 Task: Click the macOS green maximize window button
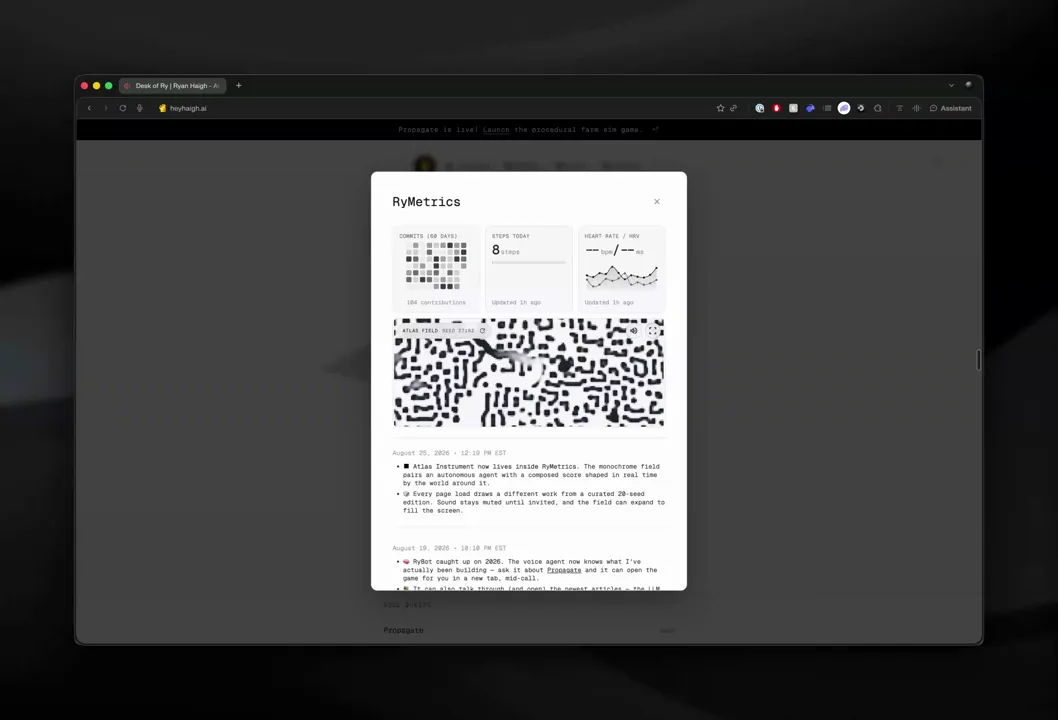[109, 86]
